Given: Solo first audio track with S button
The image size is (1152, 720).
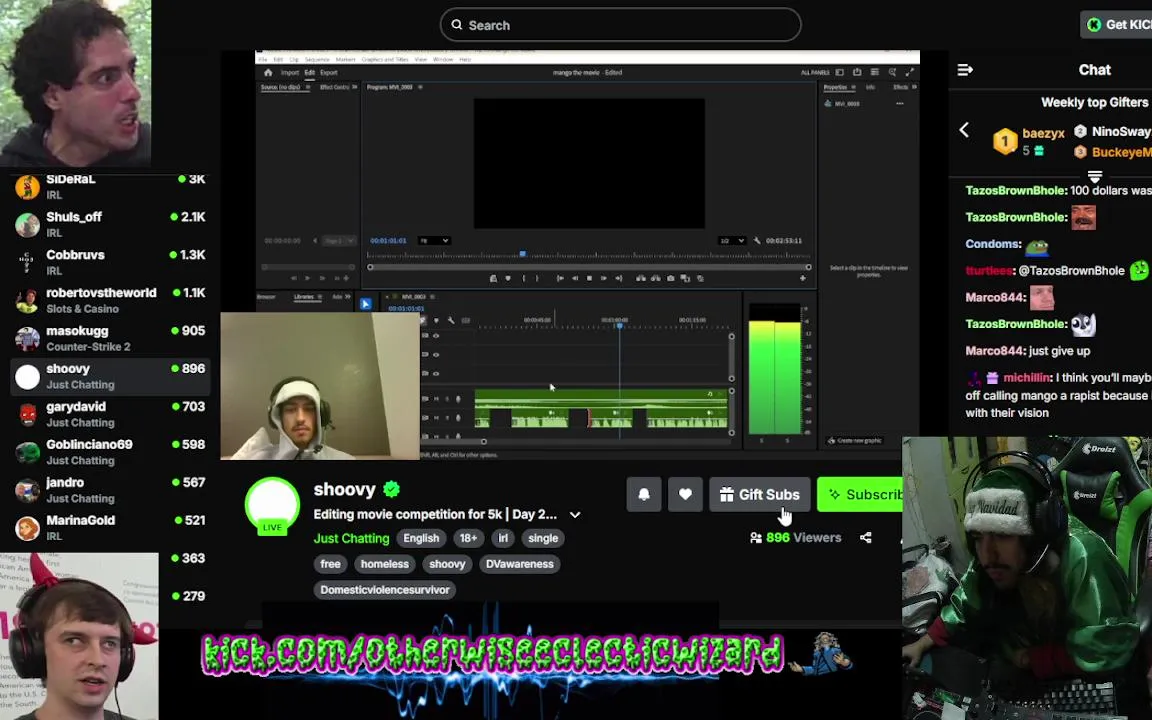Looking at the screenshot, I should pyautogui.click(x=447, y=399).
